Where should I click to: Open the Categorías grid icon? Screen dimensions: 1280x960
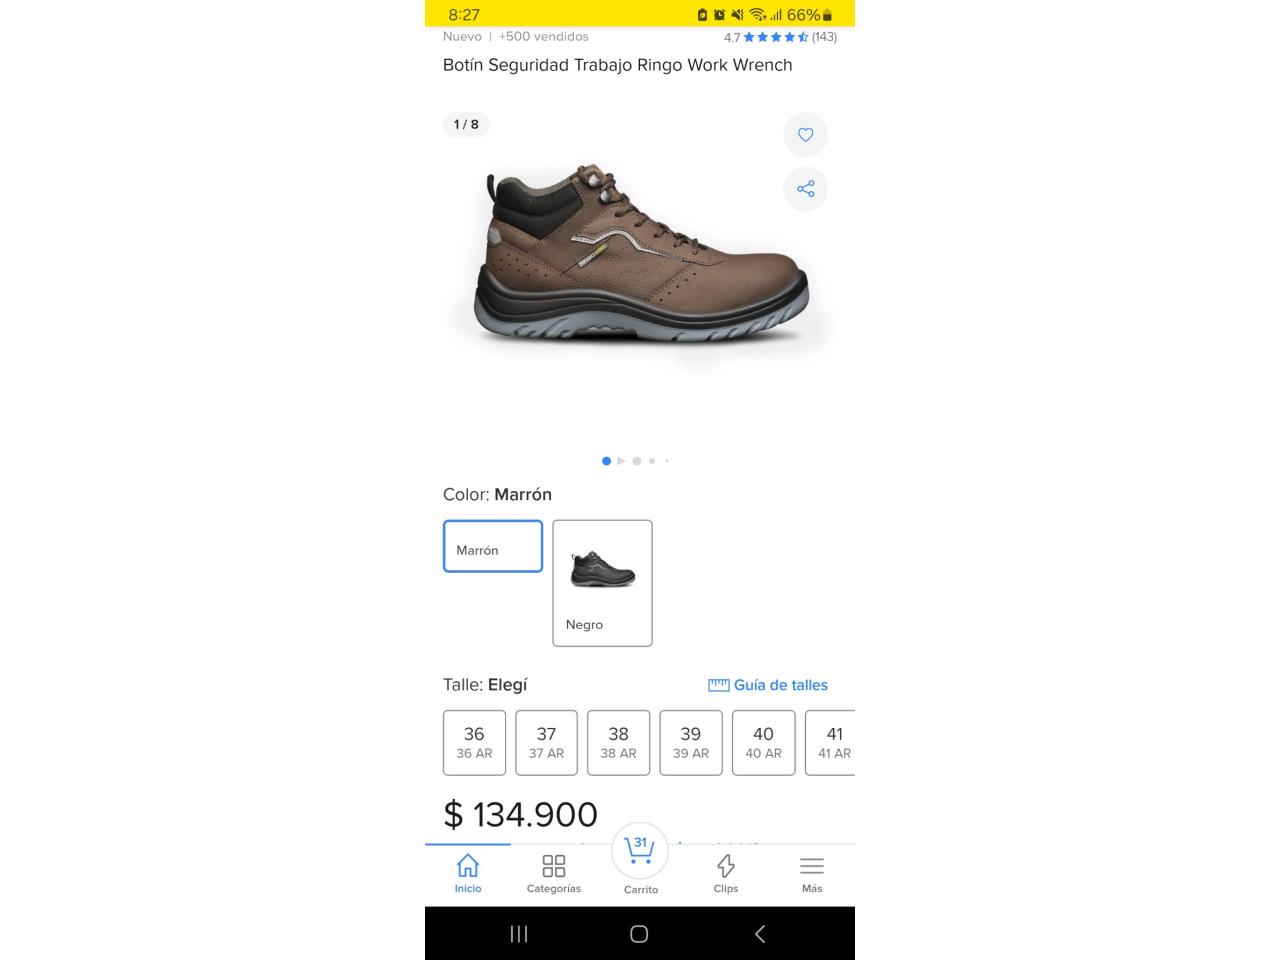(x=554, y=873)
